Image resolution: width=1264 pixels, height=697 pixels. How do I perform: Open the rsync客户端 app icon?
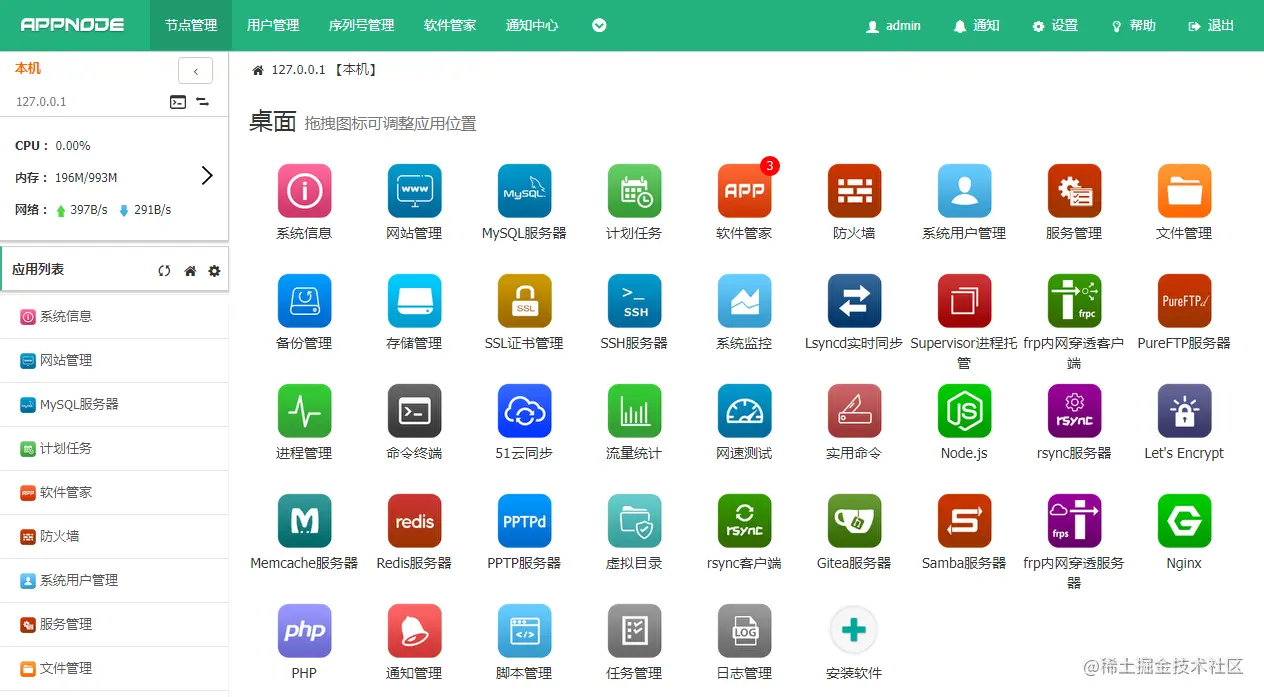point(744,521)
